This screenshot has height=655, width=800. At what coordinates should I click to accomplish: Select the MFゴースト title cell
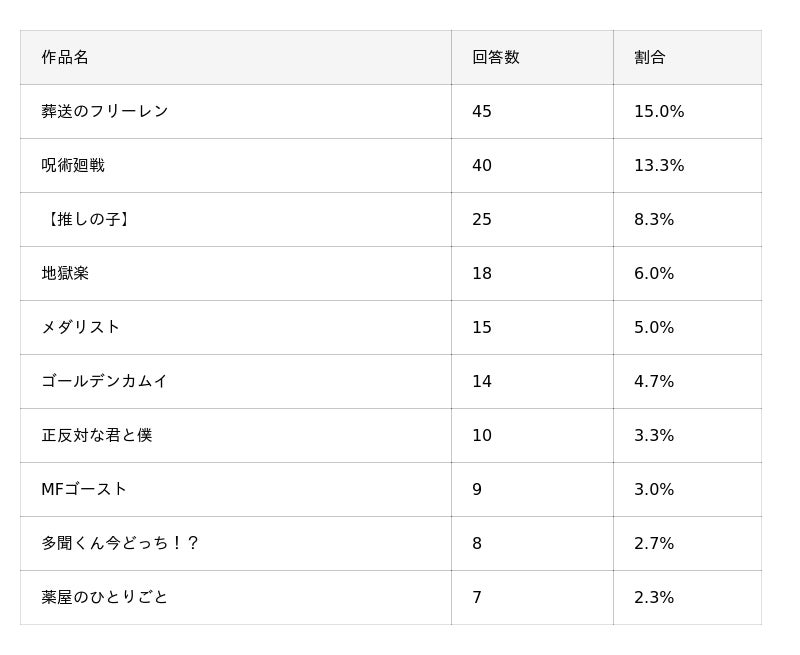pos(84,489)
